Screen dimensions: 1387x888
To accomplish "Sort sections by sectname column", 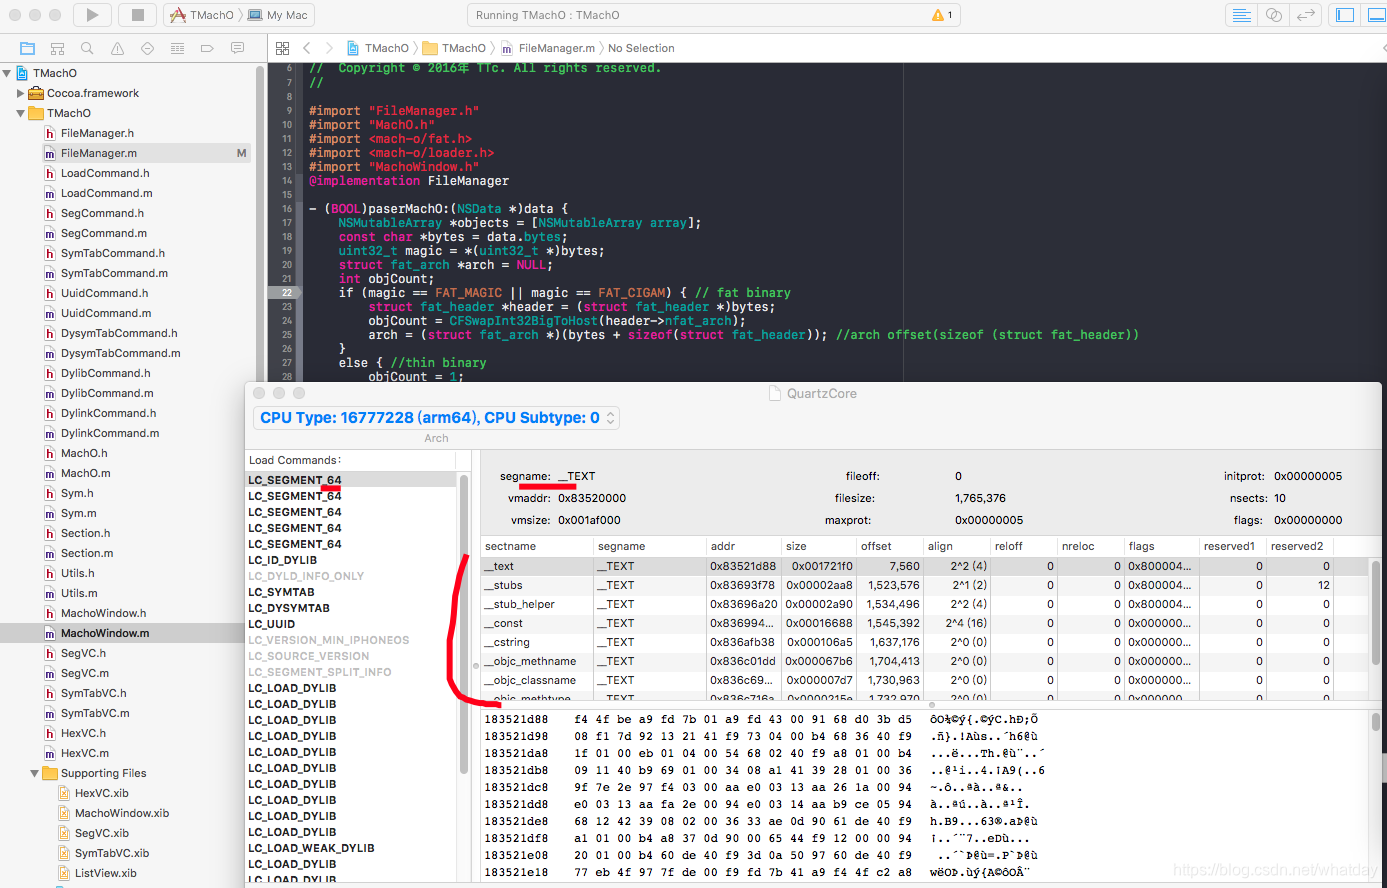I will (x=537, y=546).
